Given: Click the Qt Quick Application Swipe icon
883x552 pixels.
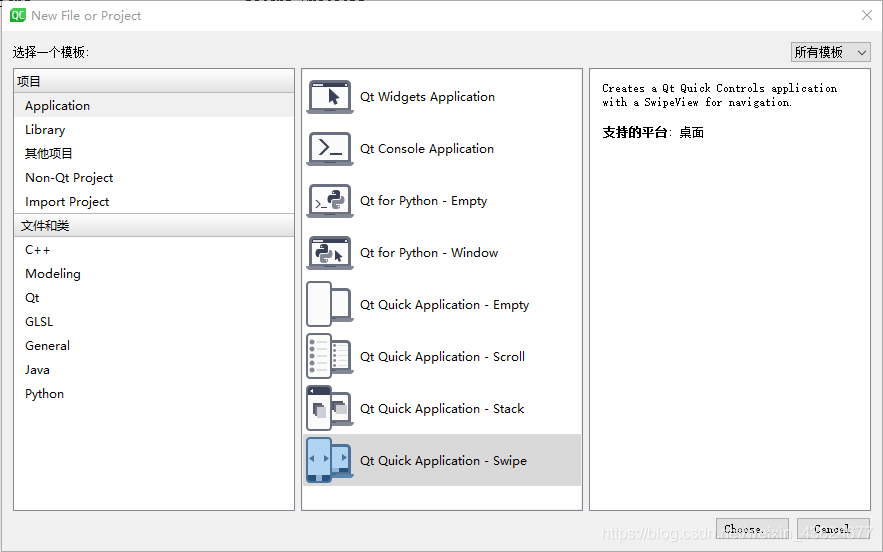Looking at the screenshot, I should tap(330, 460).
